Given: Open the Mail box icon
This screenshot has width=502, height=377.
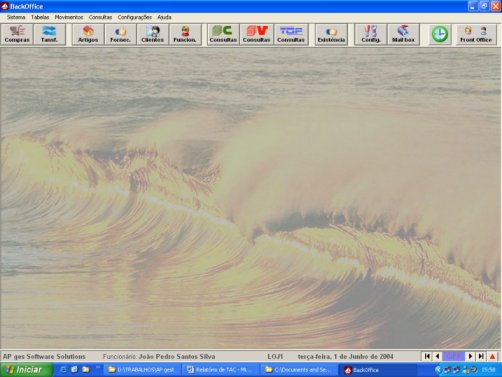Looking at the screenshot, I should 403,34.
